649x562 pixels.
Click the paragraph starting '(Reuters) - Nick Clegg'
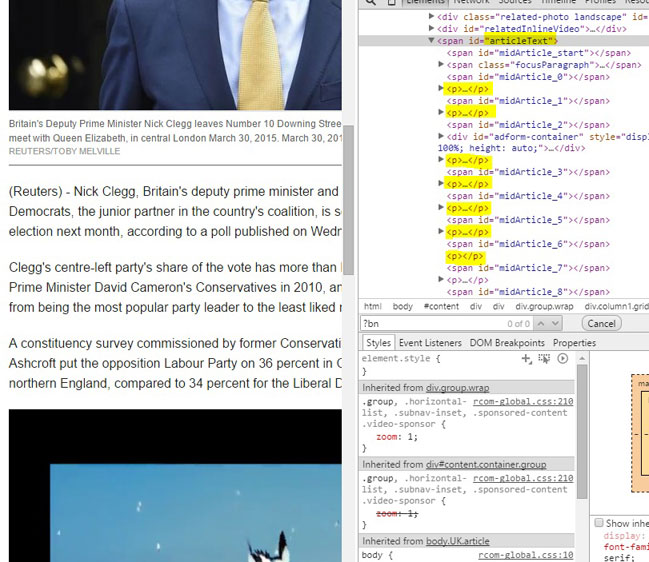tap(175, 211)
